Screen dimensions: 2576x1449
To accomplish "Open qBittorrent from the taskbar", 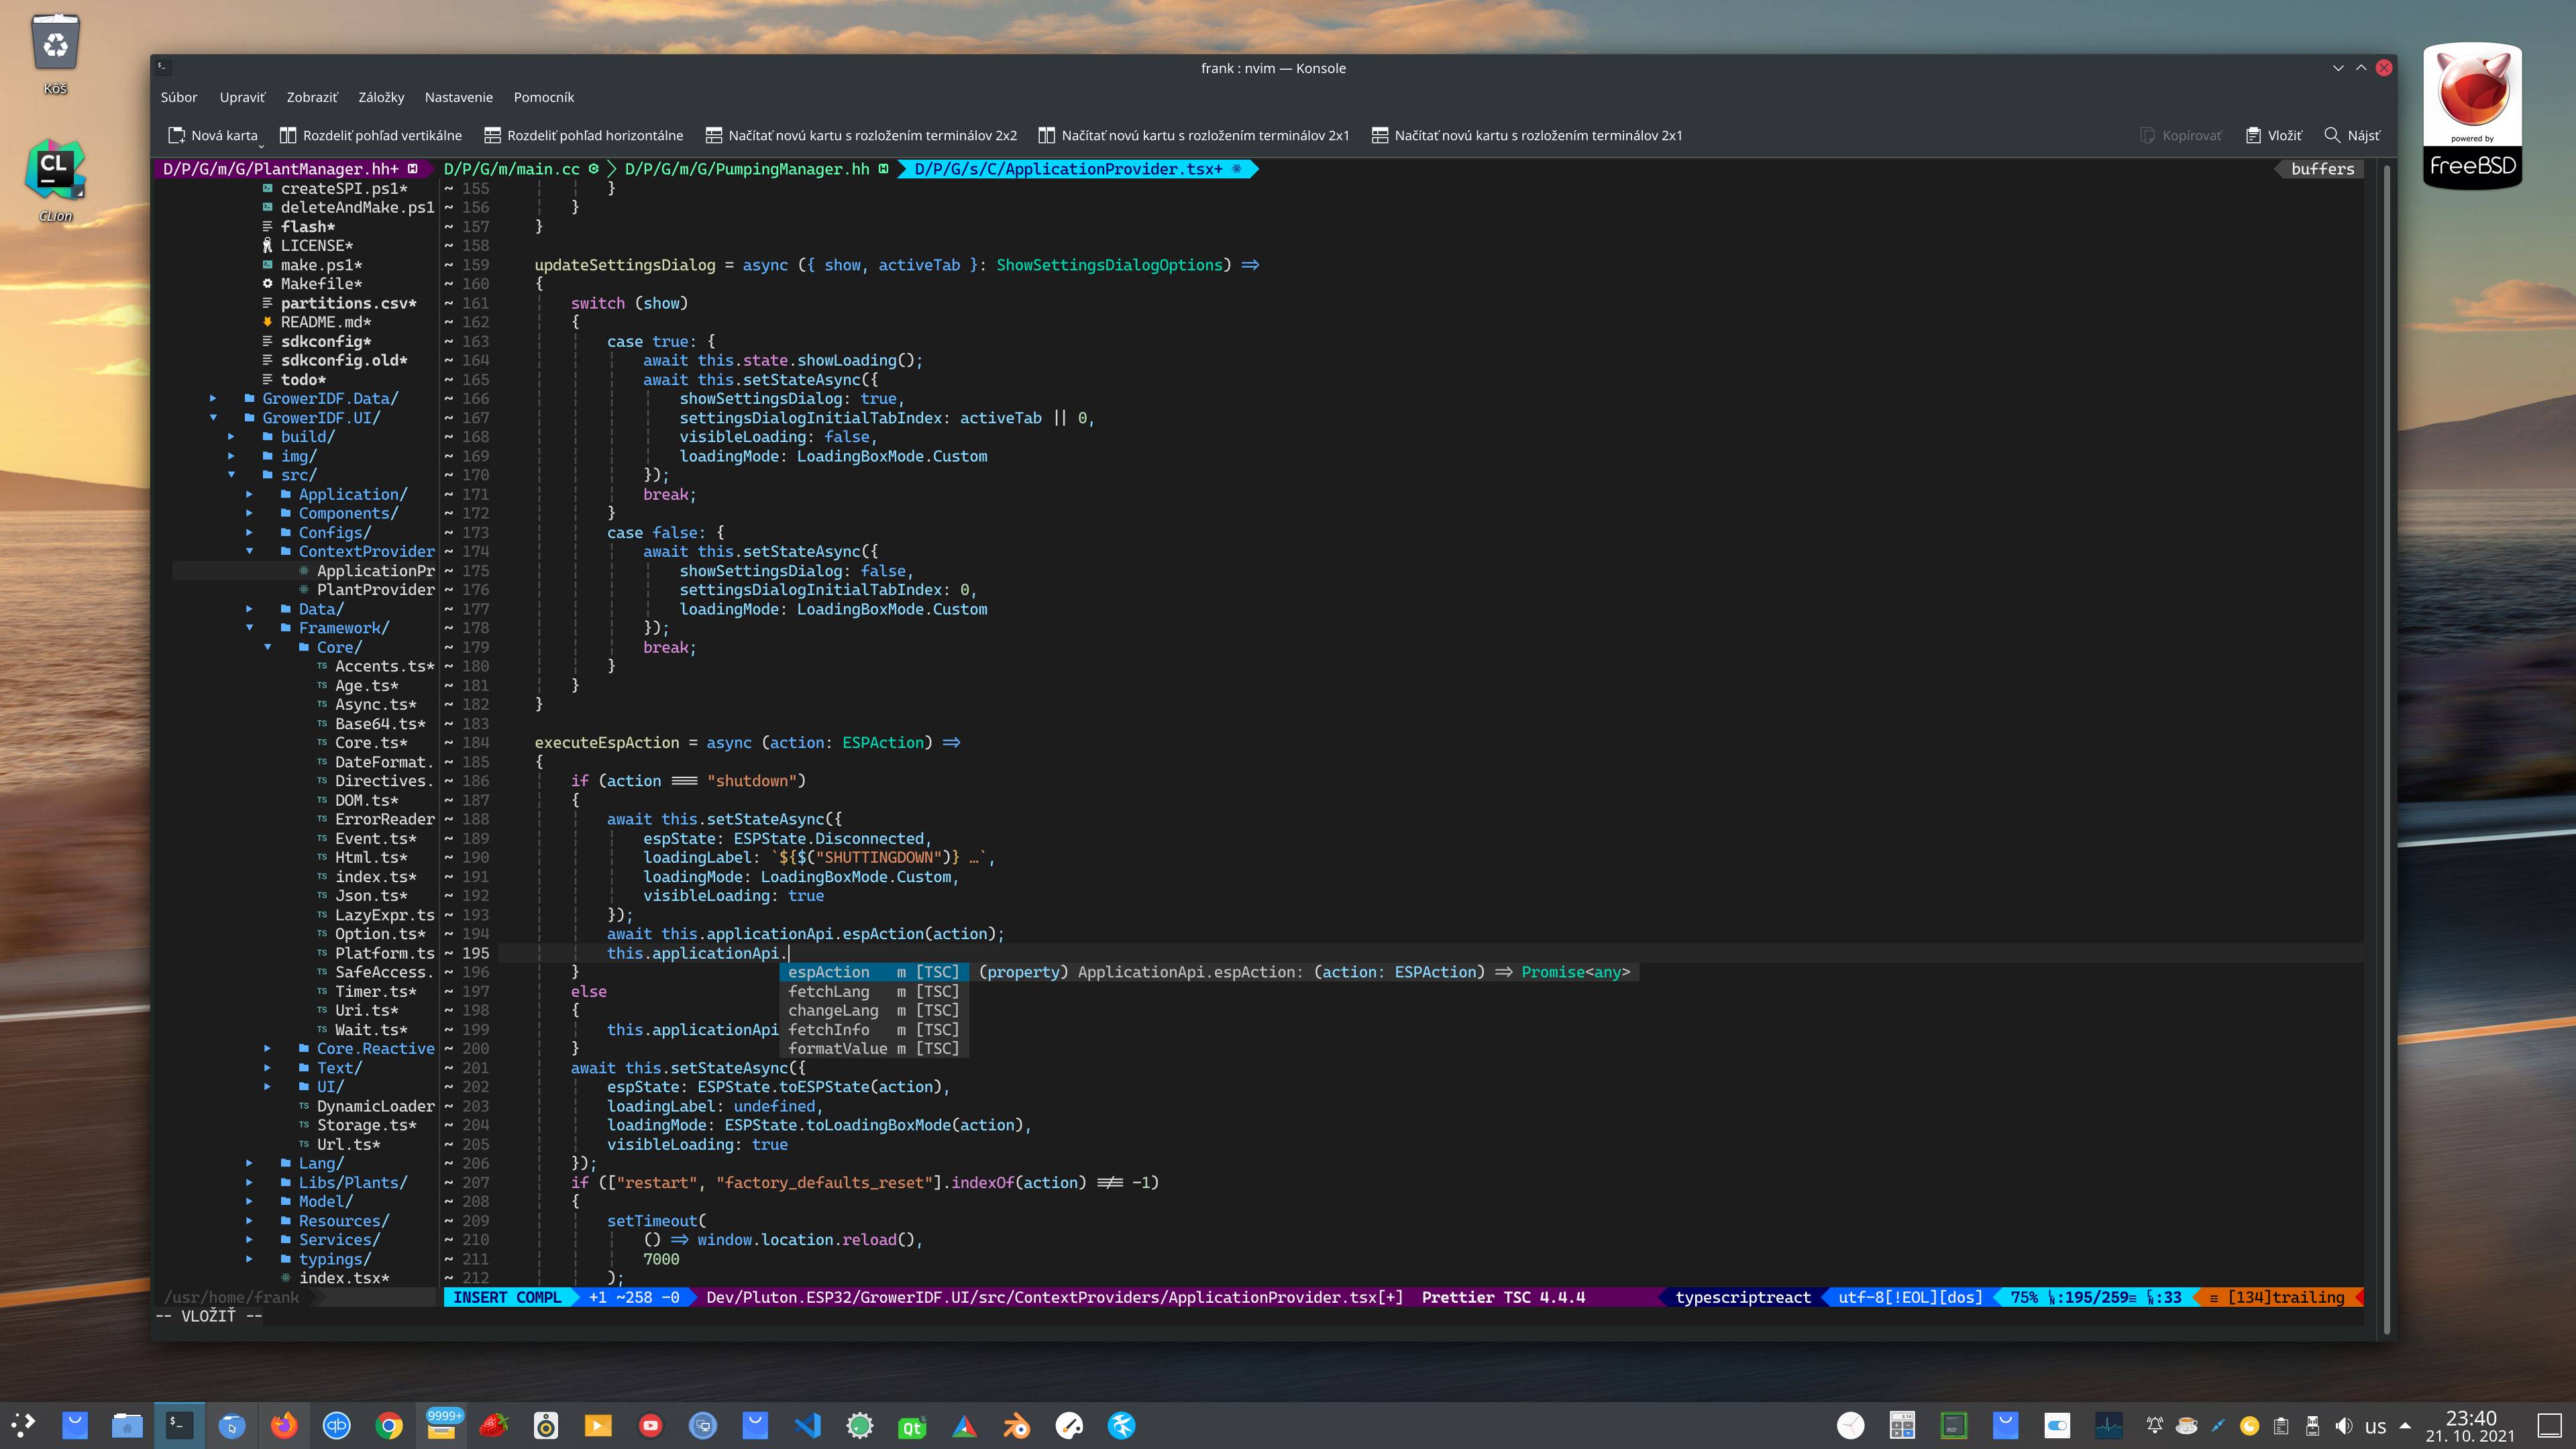I will pos(337,1425).
